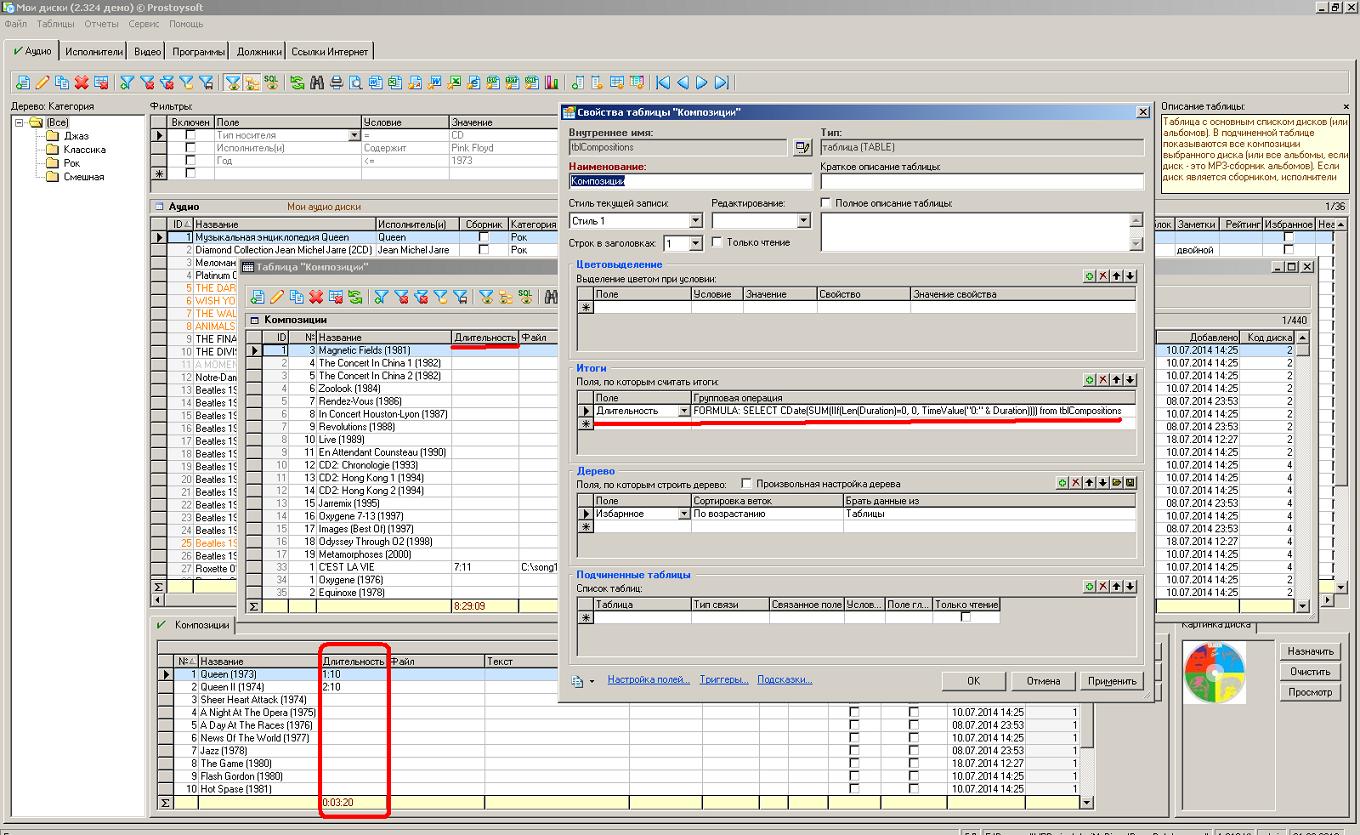This screenshot has width=1360, height=835.
Task: Open the Сервис menu
Action: [144, 23]
